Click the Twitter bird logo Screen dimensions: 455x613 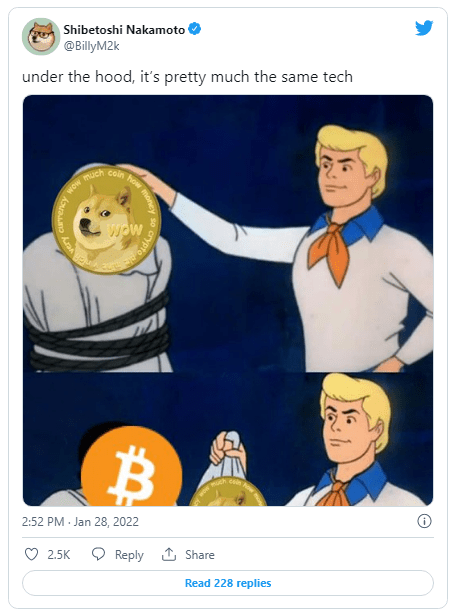click(x=424, y=27)
